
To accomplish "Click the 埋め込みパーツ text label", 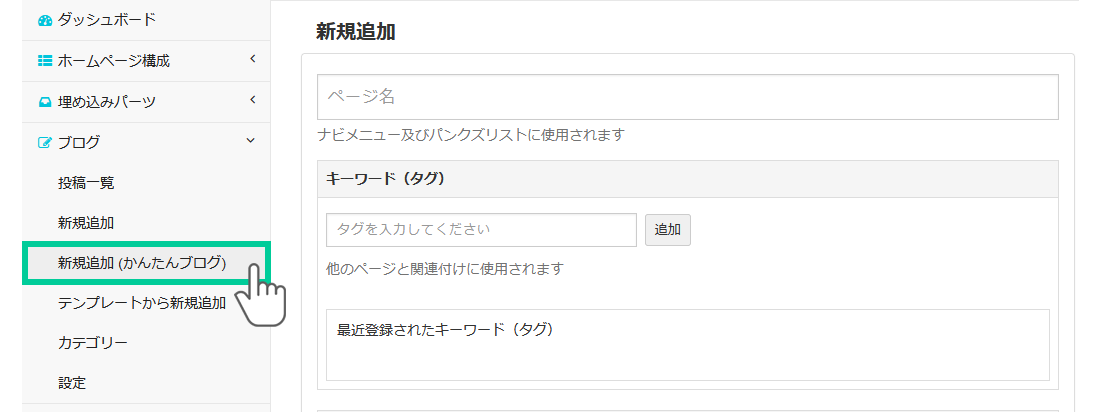I will coord(107,102).
